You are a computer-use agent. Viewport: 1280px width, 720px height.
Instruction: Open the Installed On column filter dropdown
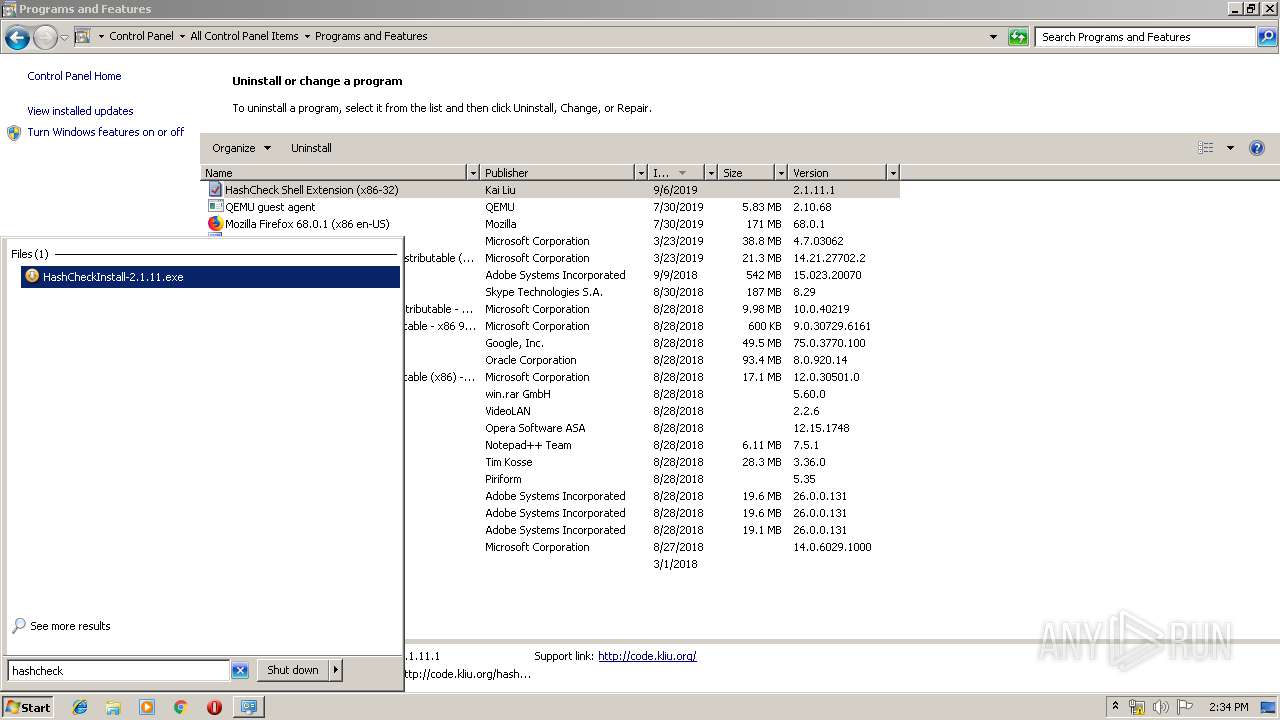pos(711,173)
